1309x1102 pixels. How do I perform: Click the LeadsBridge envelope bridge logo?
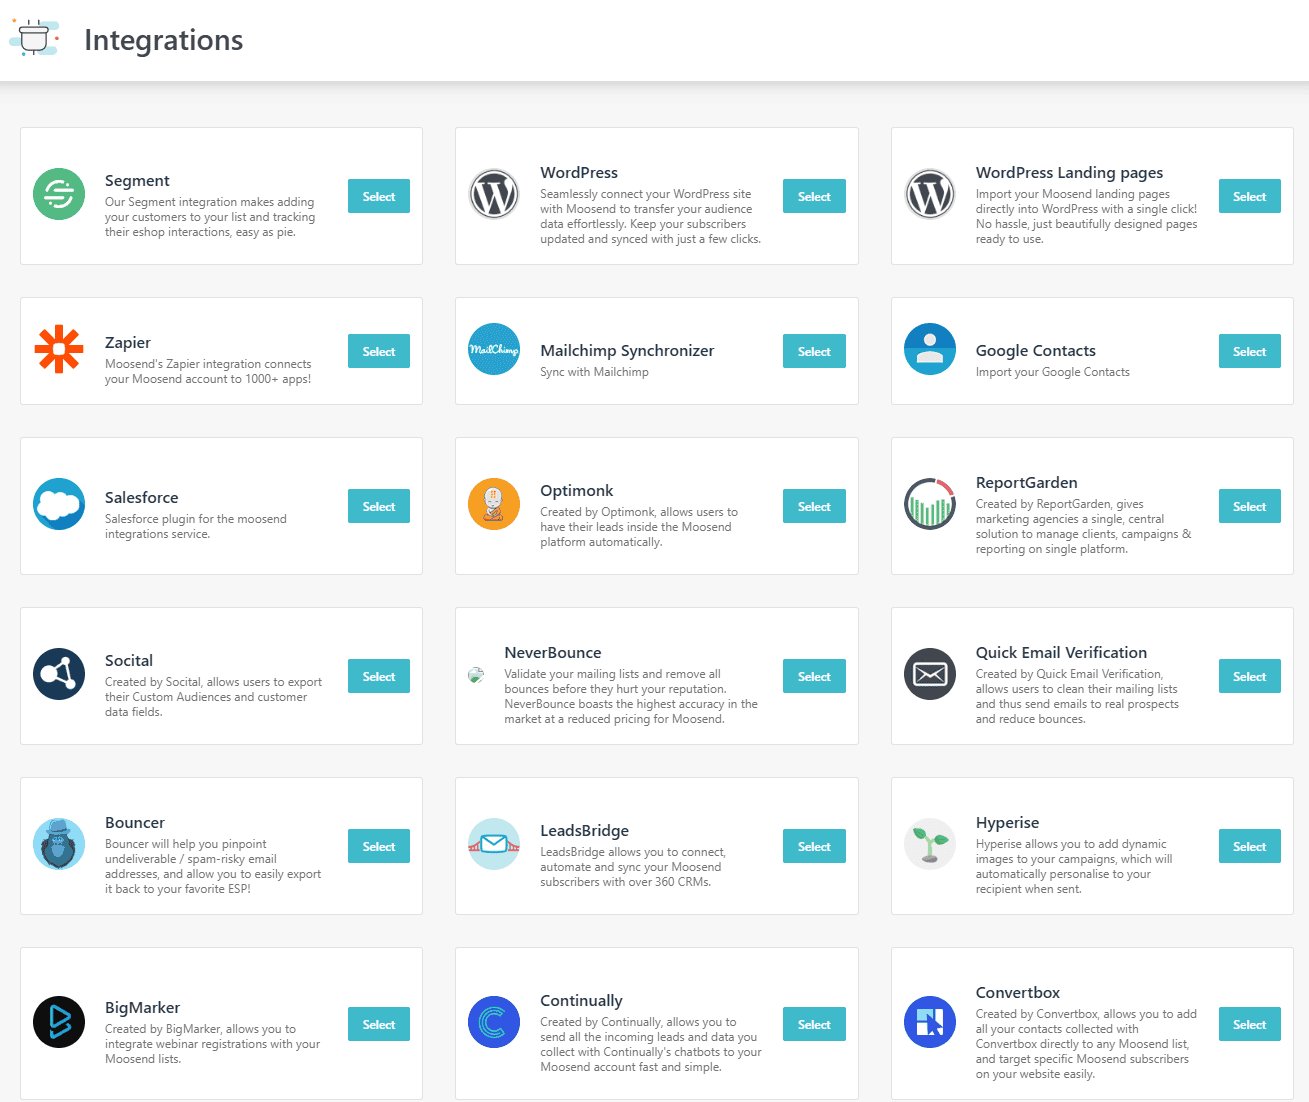coord(494,844)
